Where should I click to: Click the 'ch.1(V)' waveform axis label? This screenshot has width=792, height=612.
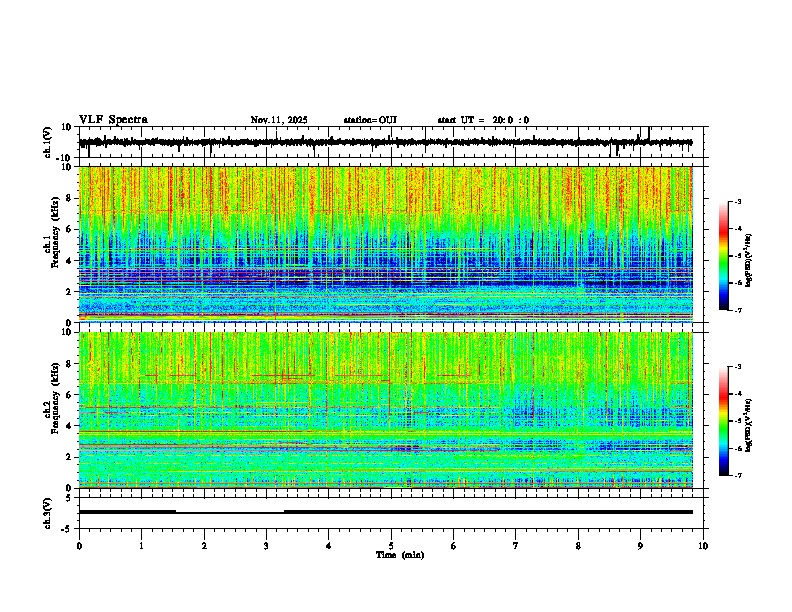coord(48,142)
